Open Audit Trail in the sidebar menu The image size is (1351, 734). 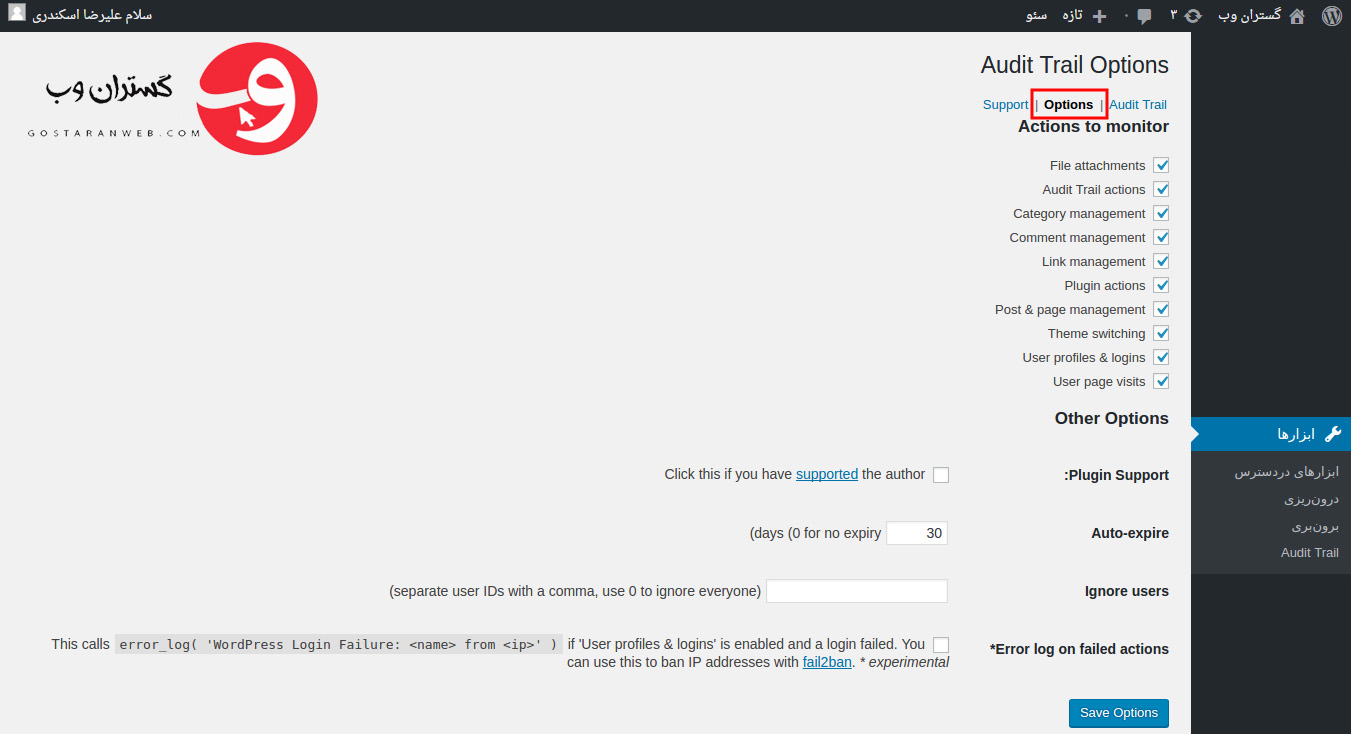[x=1310, y=553]
